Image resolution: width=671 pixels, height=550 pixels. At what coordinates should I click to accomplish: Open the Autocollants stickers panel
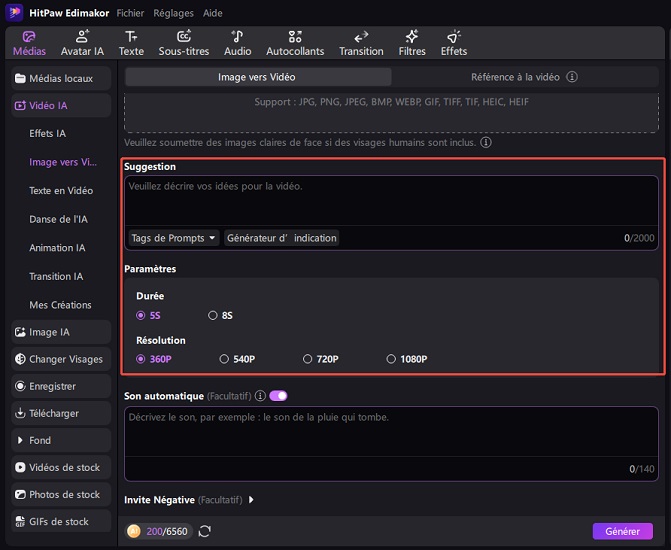[295, 37]
